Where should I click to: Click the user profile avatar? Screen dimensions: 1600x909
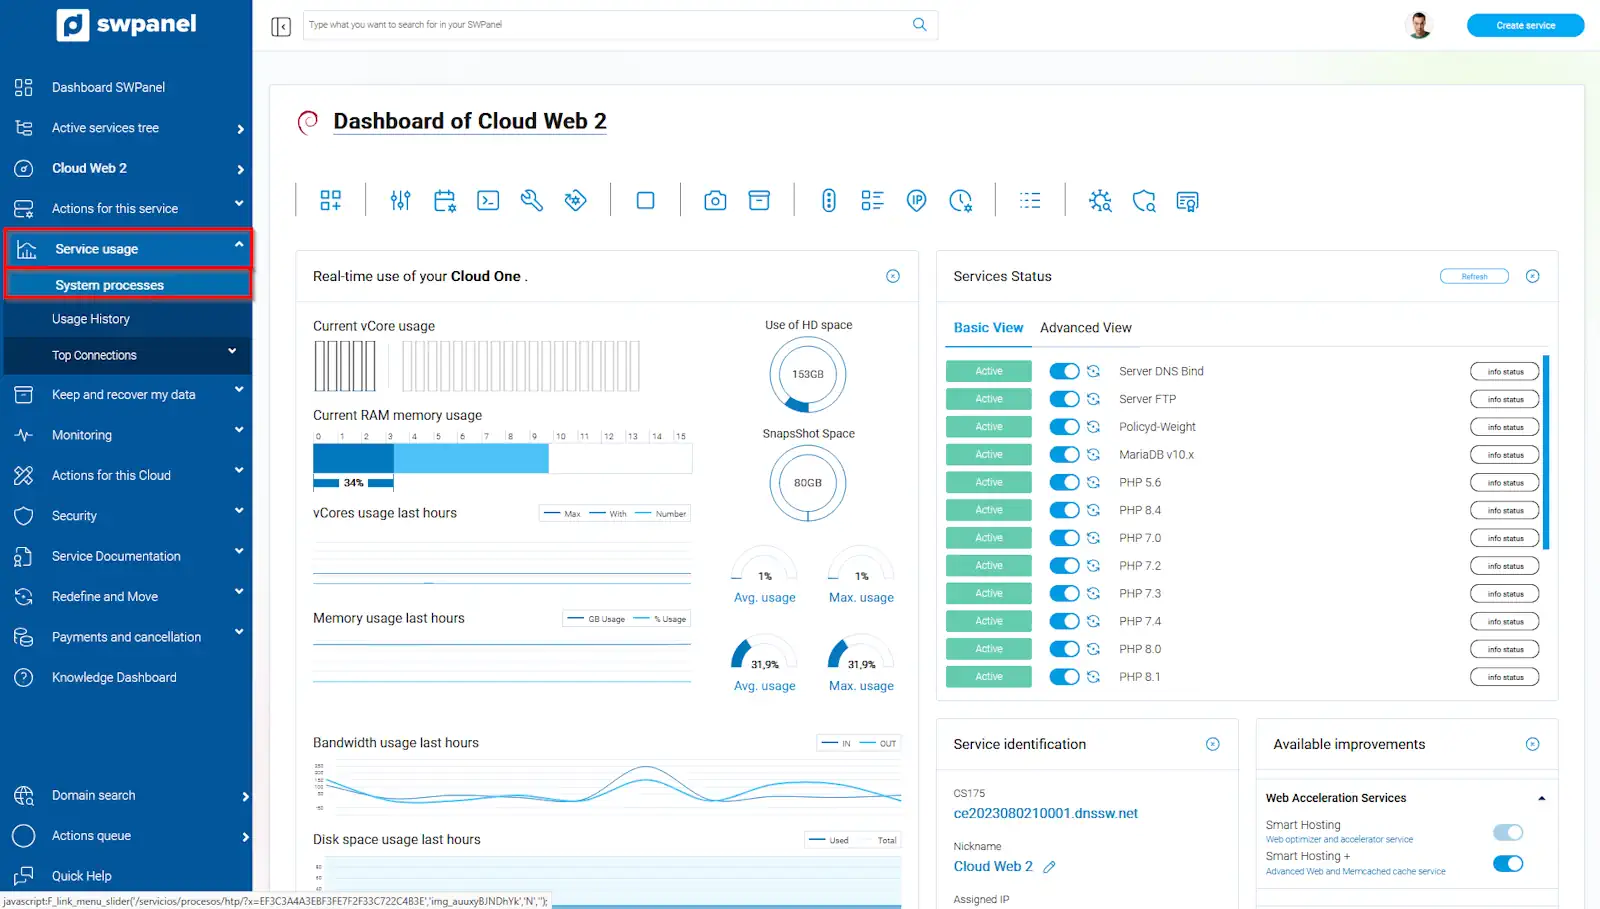tap(1418, 25)
